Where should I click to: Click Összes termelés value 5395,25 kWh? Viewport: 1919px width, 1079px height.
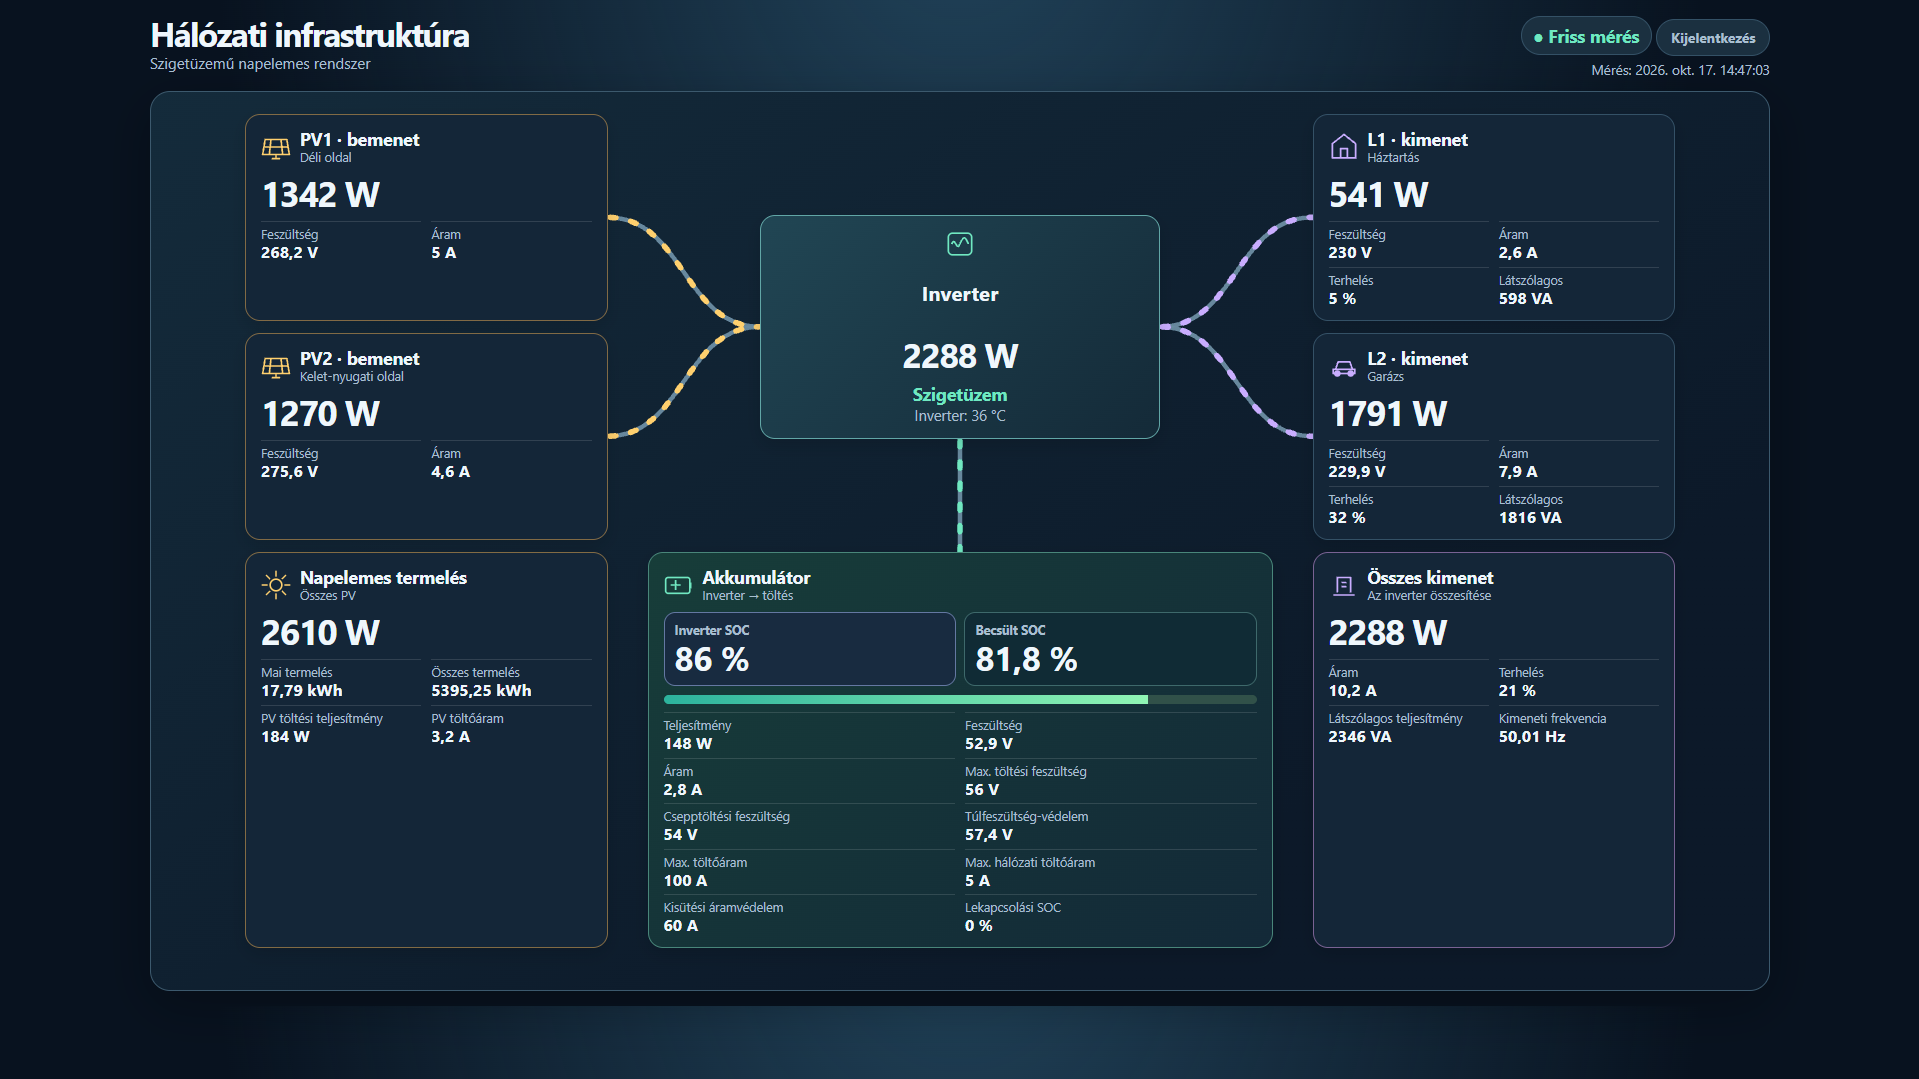tap(481, 691)
